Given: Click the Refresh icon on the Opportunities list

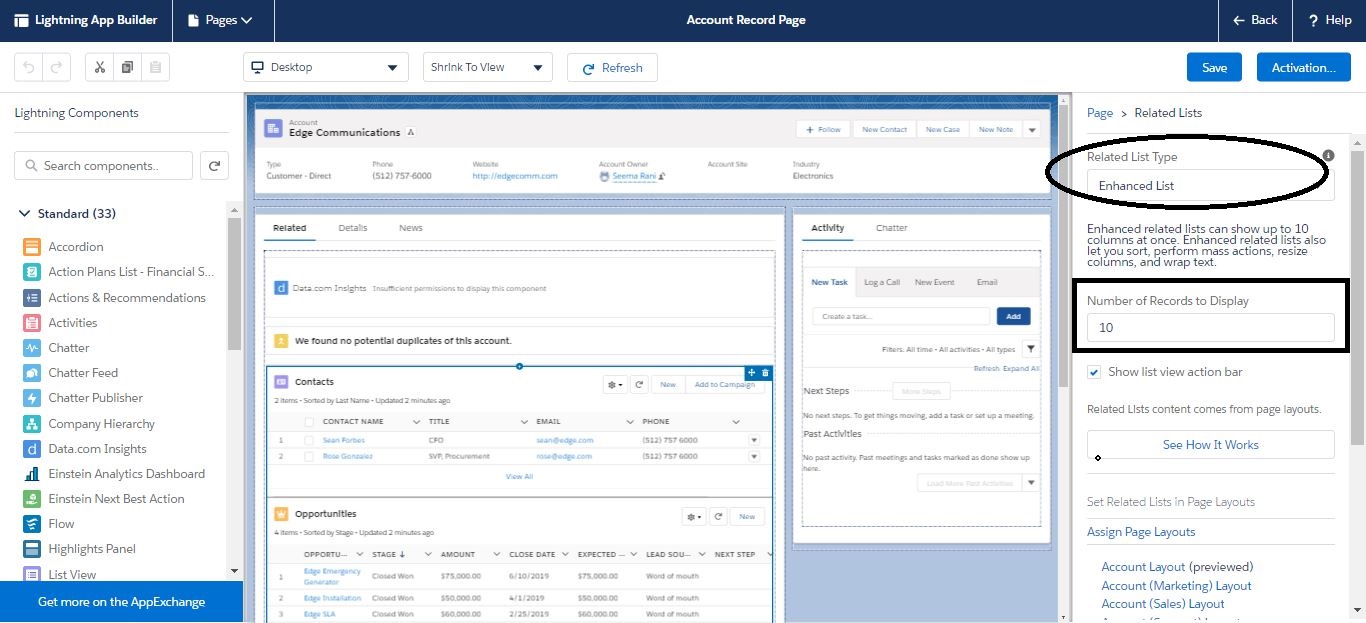Looking at the screenshot, I should click(x=716, y=516).
